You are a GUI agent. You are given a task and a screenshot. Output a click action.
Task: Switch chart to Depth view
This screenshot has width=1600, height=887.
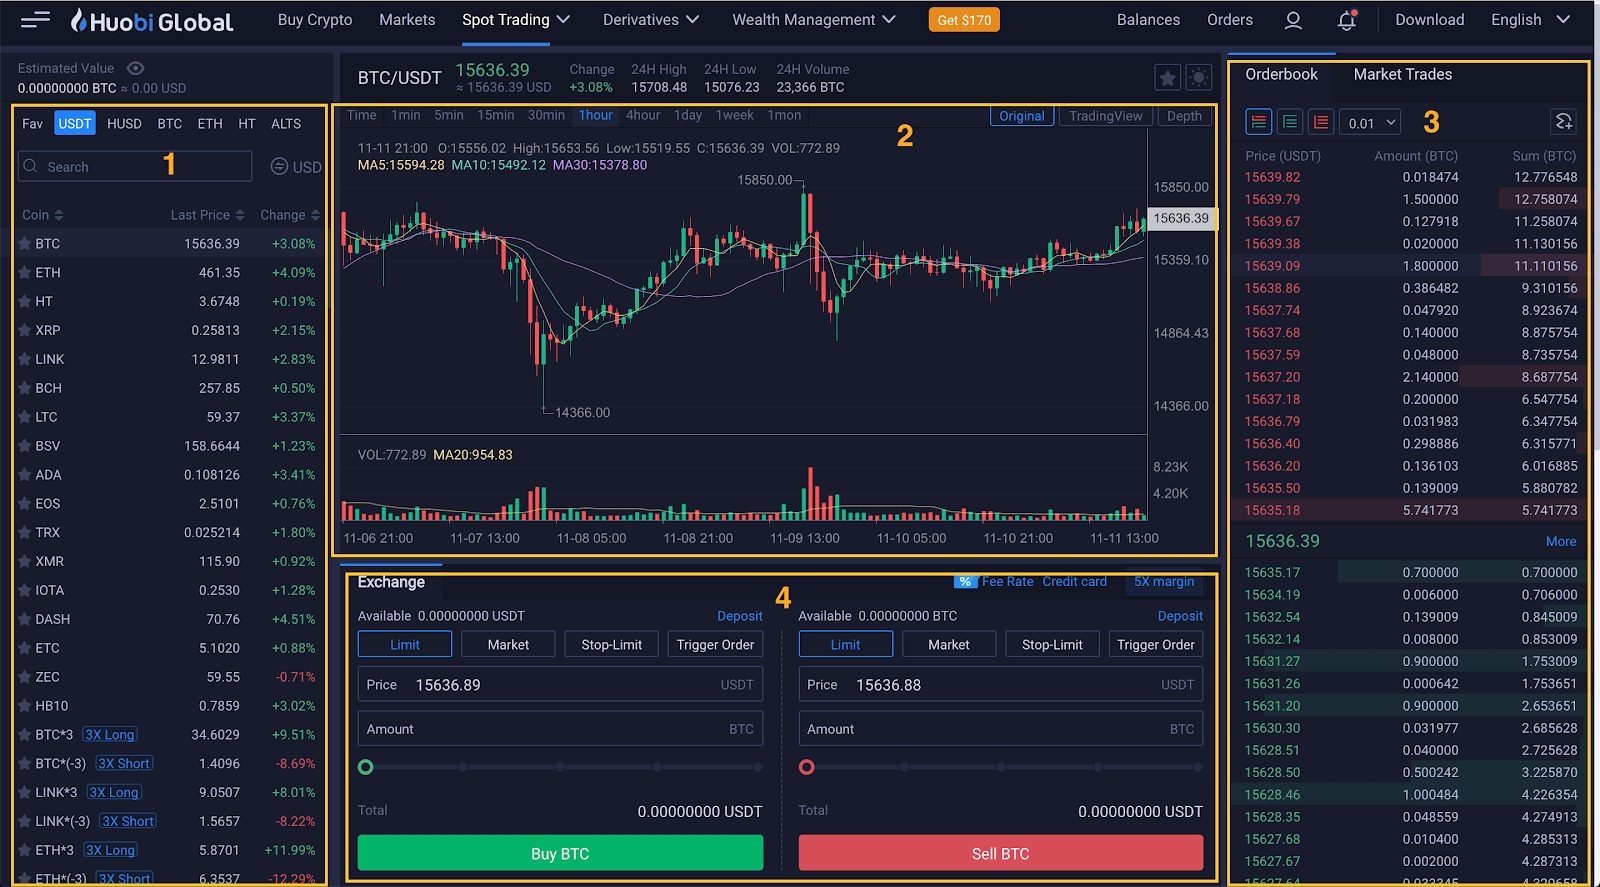[1184, 116]
